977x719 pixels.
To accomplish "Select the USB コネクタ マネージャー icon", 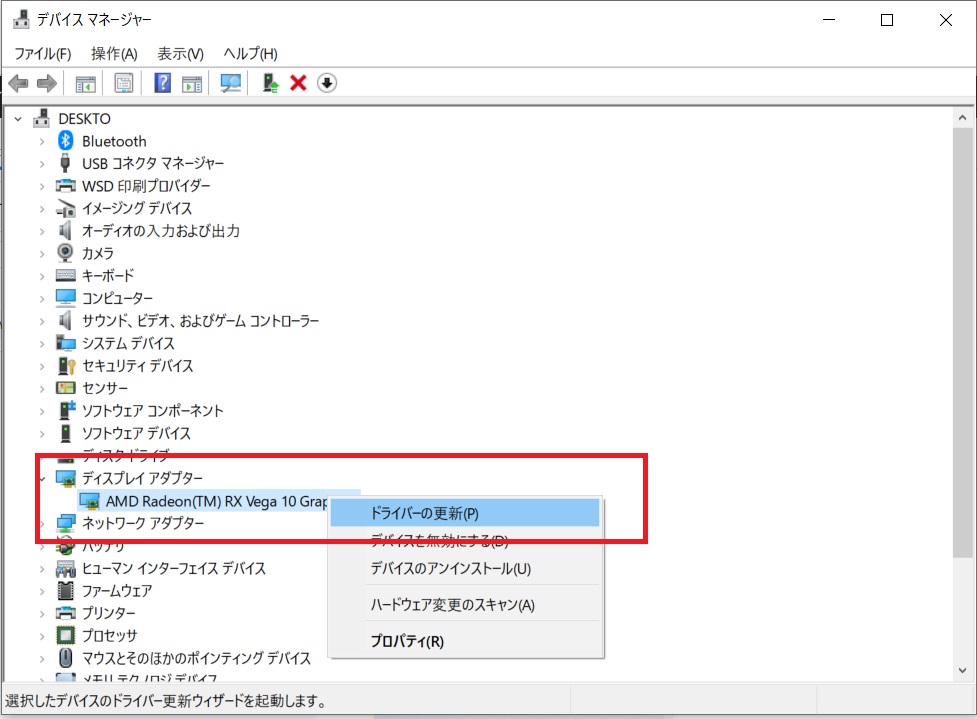I will click(x=65, y=163).
